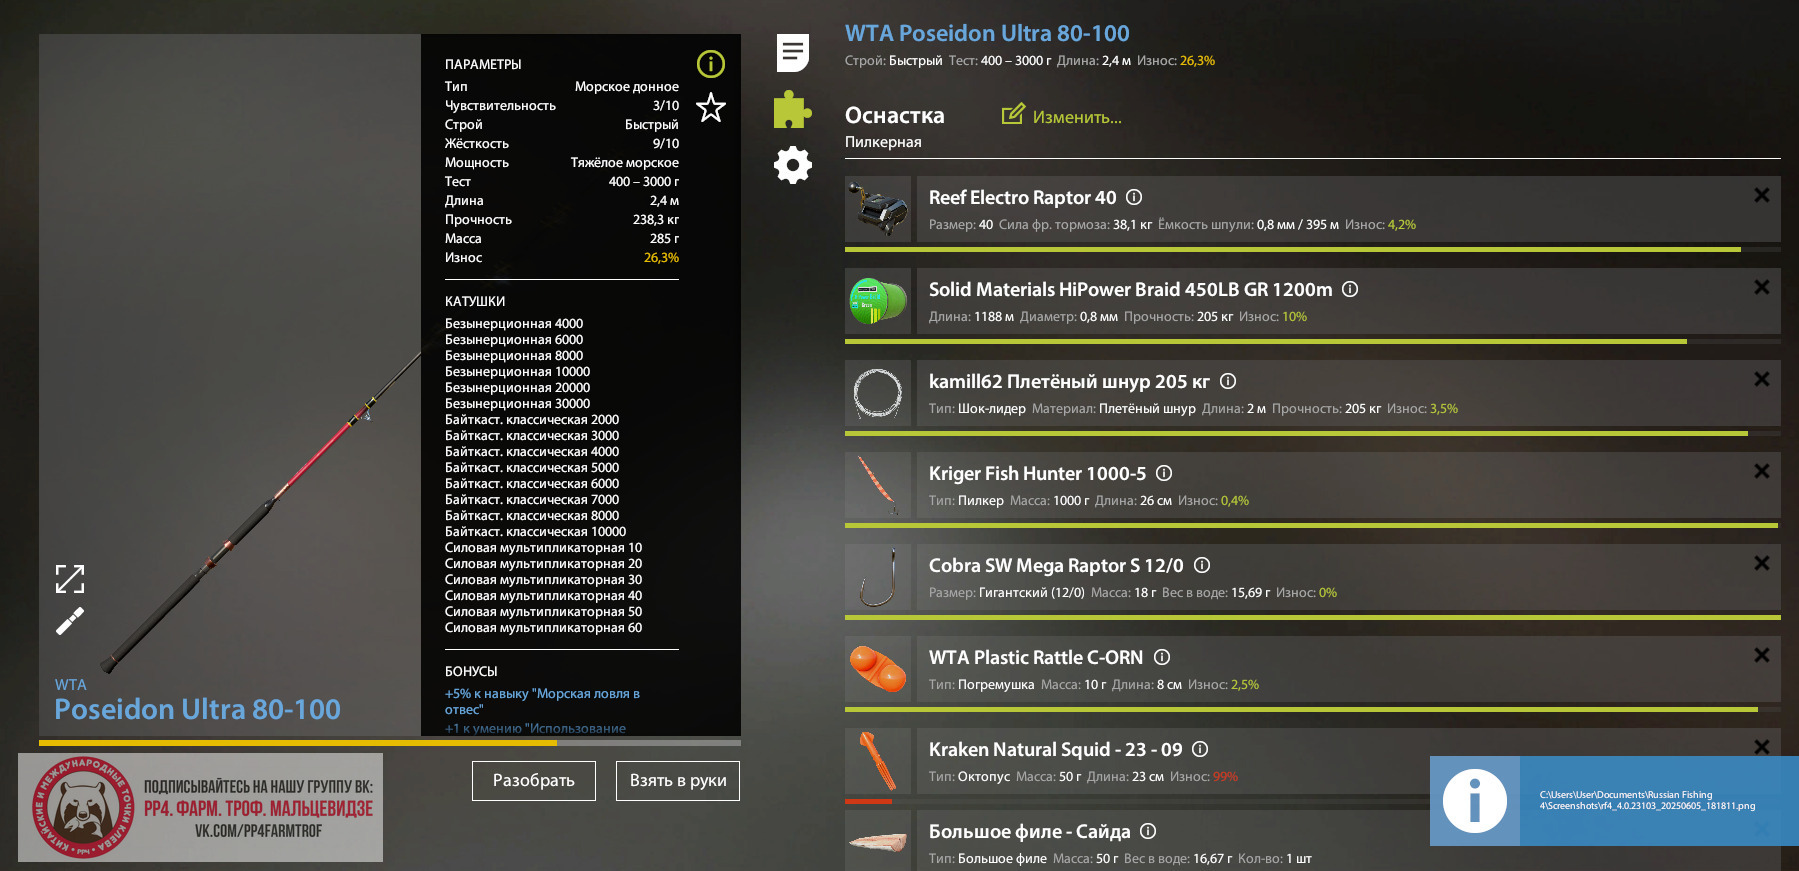Select the green braid spool thumbnail

click(878, 301)
